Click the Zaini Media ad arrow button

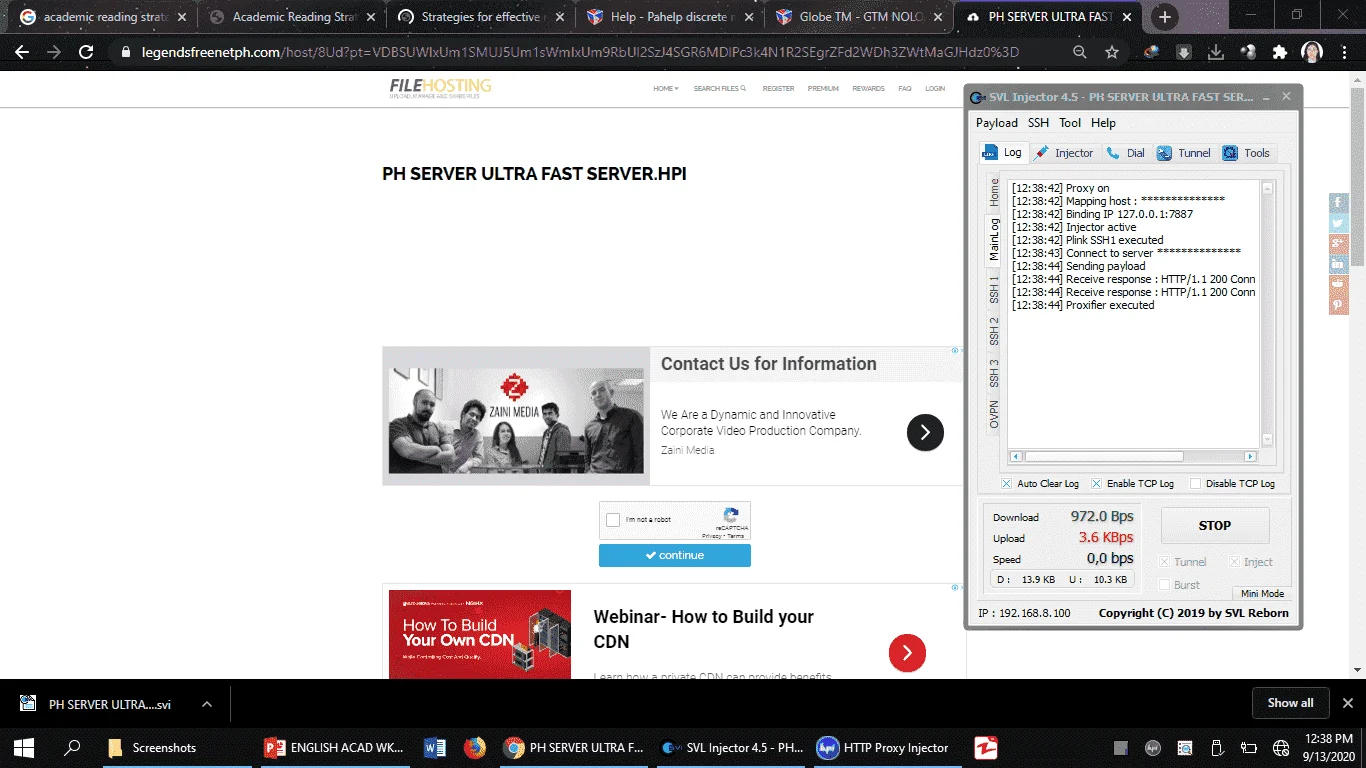pyautogui.click(x=925, y=432)
